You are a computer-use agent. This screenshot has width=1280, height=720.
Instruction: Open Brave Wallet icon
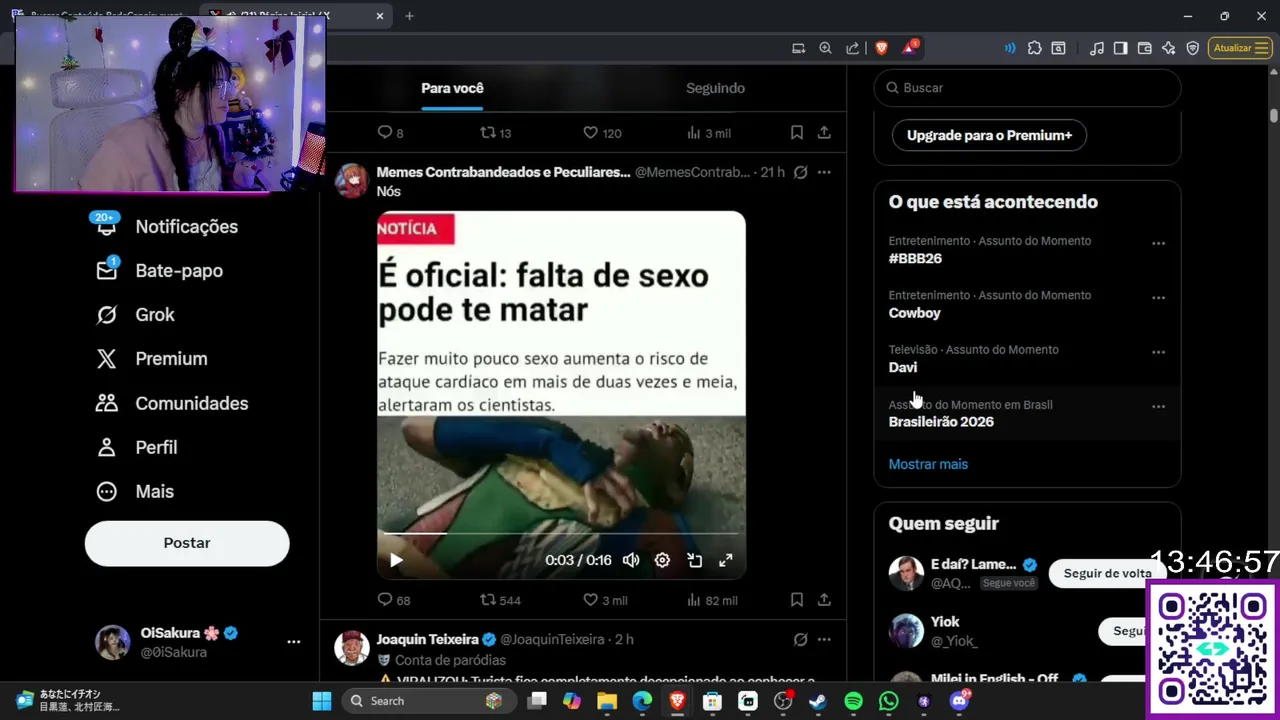[1144, 48]
